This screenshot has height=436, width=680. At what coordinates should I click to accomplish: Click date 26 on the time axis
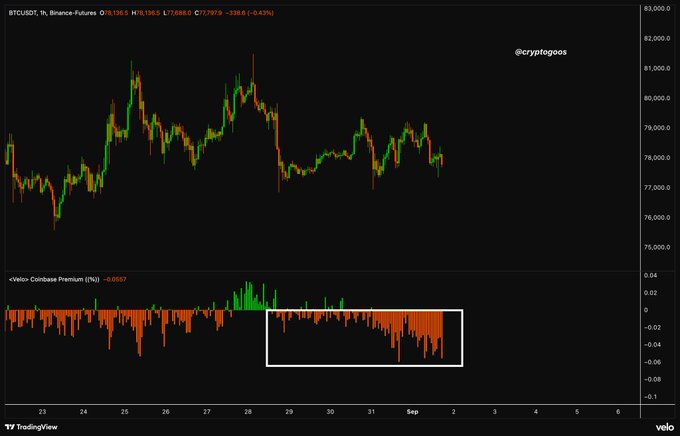[166, 412]
